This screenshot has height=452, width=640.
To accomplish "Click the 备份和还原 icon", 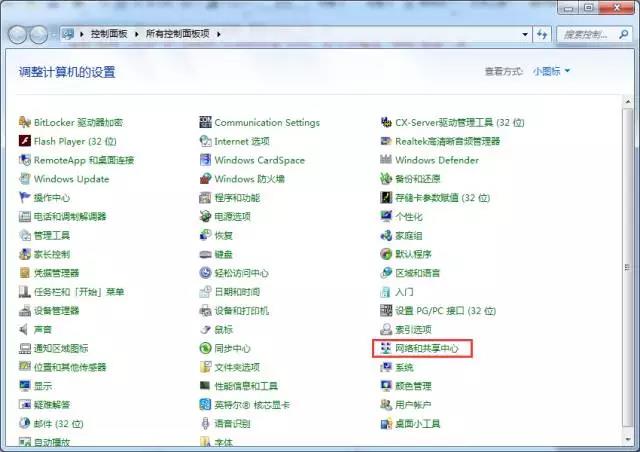I will pos(386,178).
